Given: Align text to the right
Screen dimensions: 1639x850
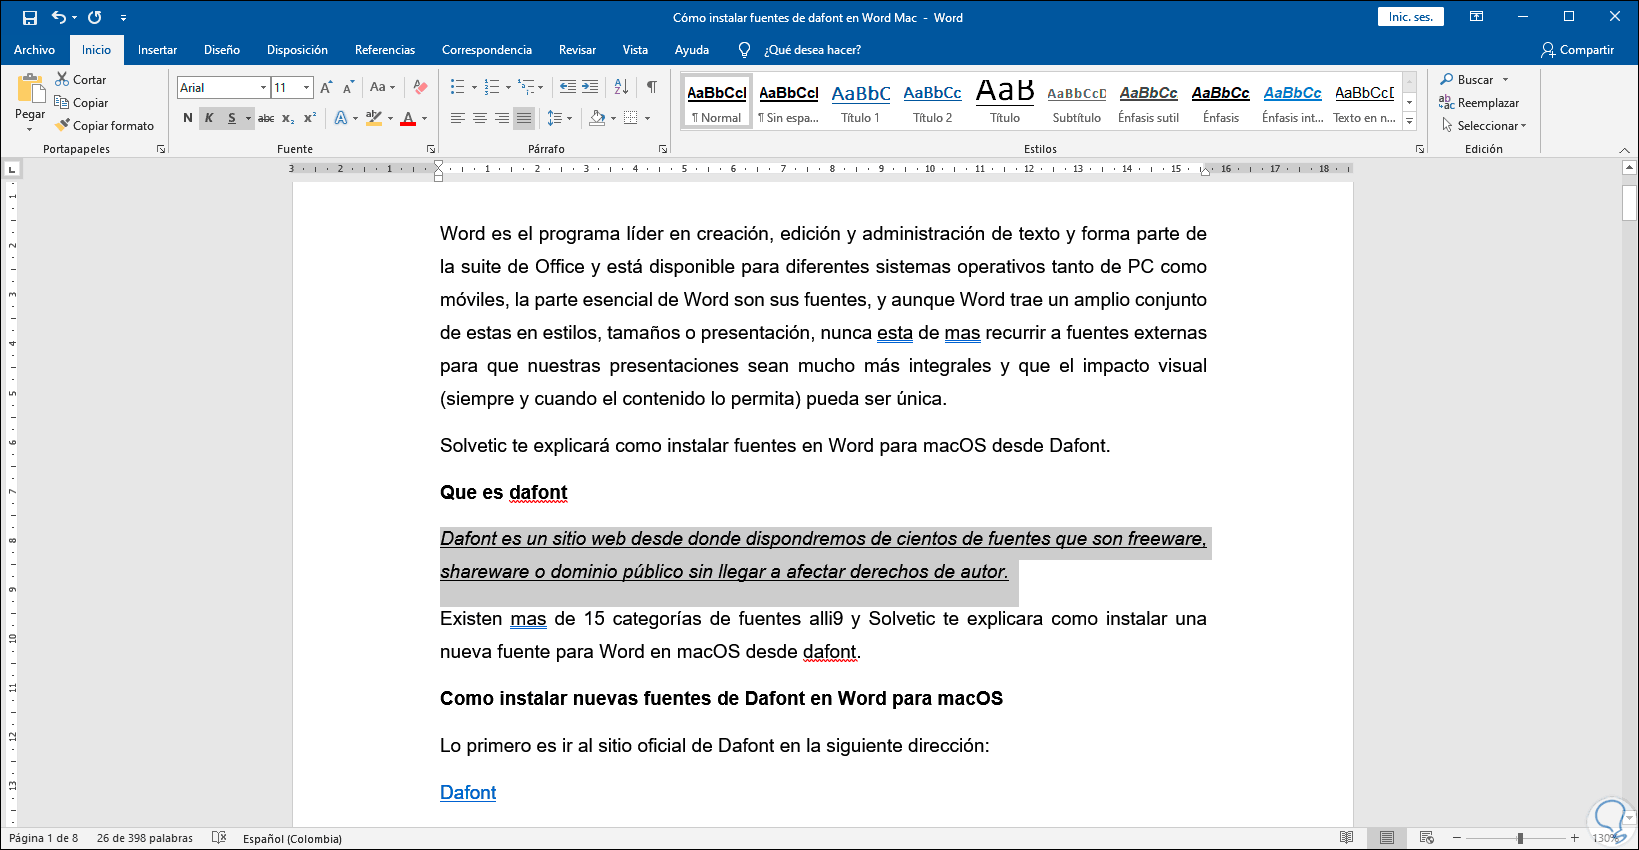Looking at the screenshot, I should click(x=502, y=118).
